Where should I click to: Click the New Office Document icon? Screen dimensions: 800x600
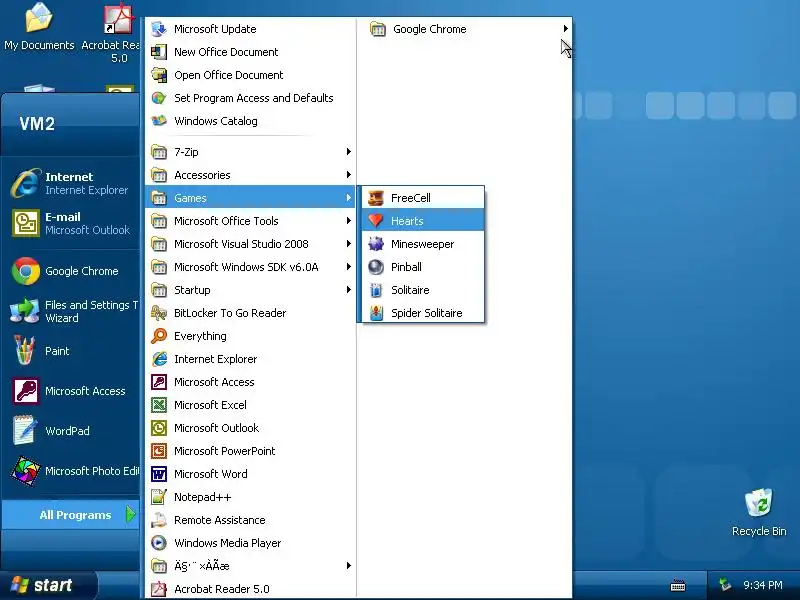[159, 52]
